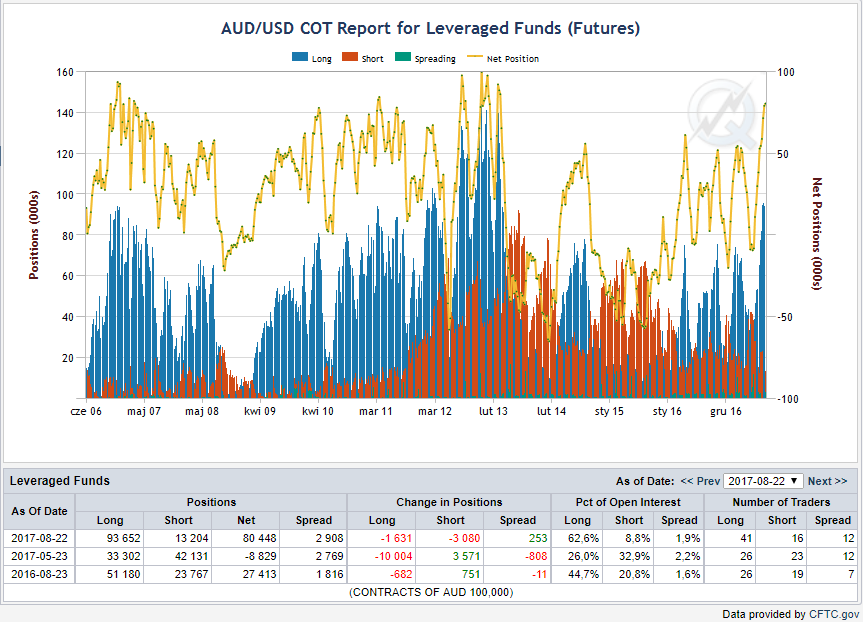Click the x-axis label sty 15
863x622 pixels.
[x=609, y=411]
